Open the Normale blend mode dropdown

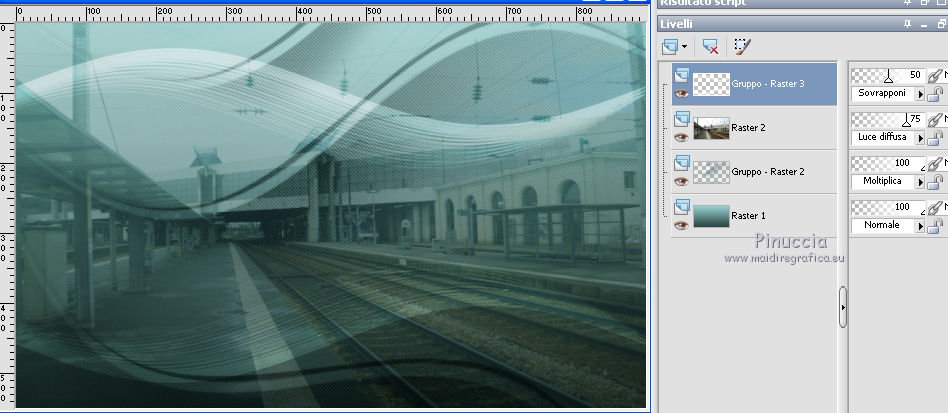click(888, 225)
